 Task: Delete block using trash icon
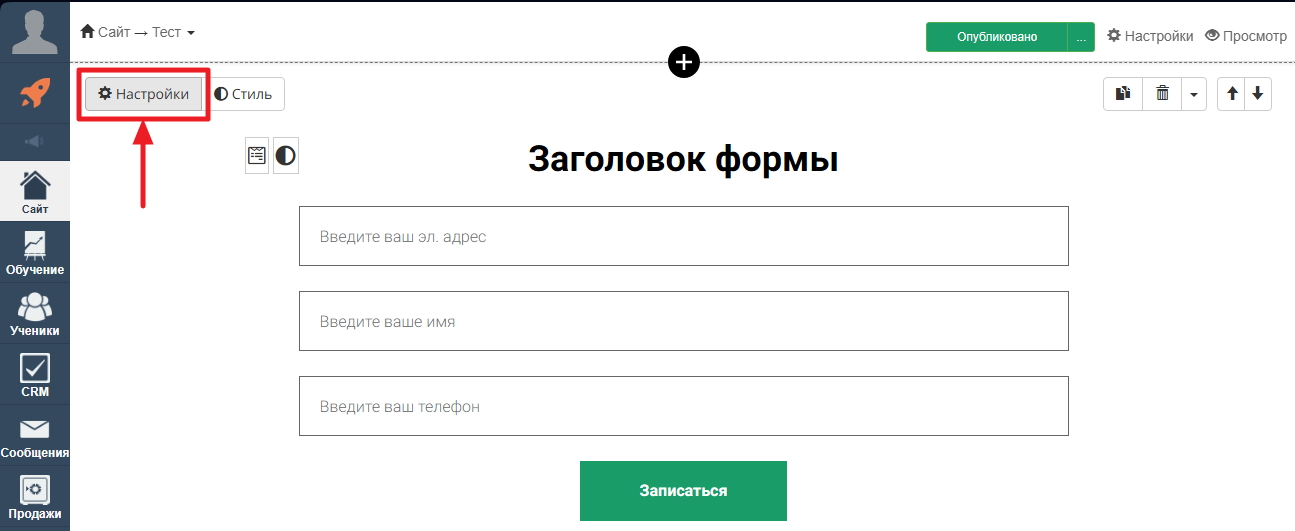[x=1162, y=94]
